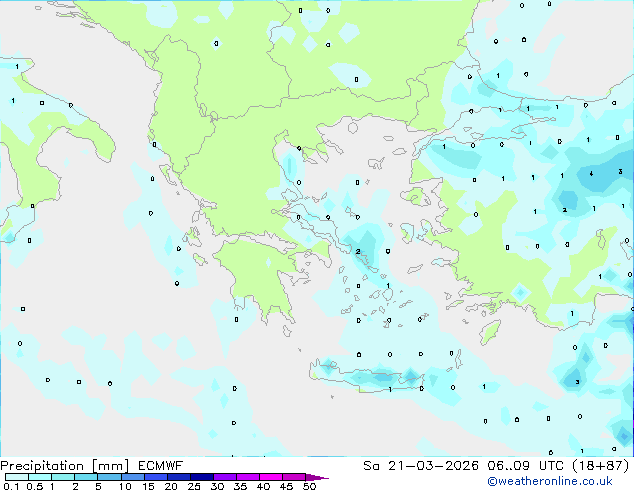Image resolution: width=634 pixels, height=490 pixels.
Task: Select the 2 to 5 mm legend swatch
Action: pyautogui.click(x=86, y=477)
